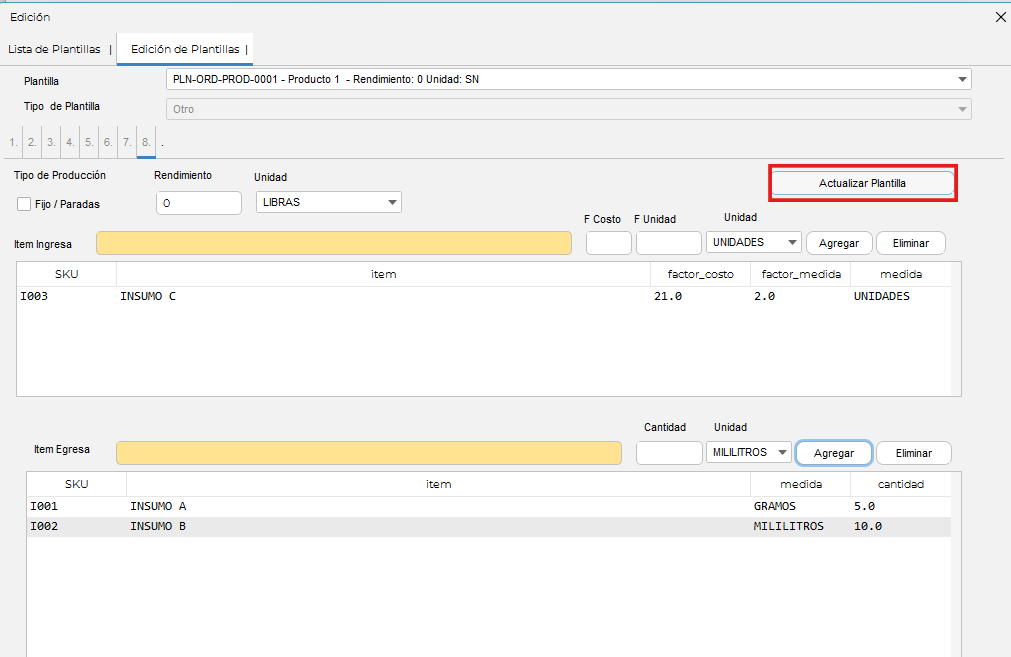Click Agregar button for Item Ingresa

[x=839, y=243]
